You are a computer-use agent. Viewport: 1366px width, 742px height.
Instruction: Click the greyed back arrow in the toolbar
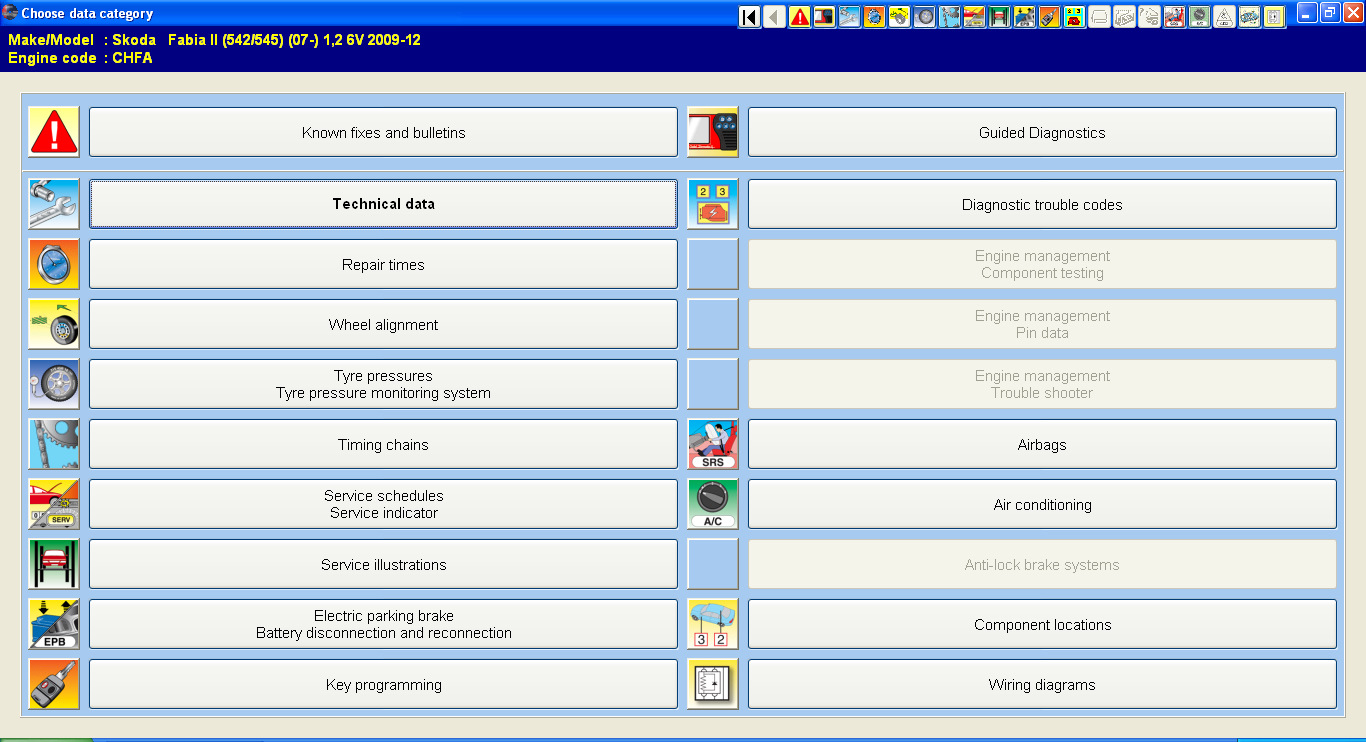pos(774,17)
